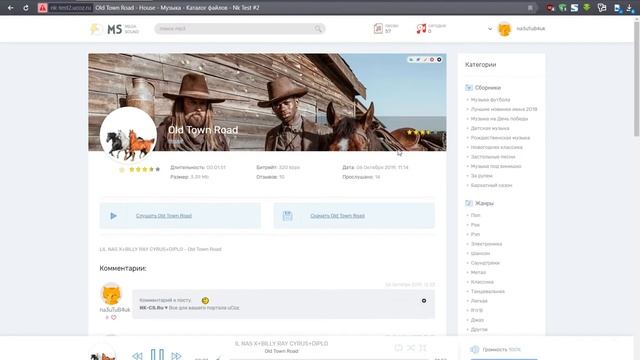The width and height of the screenshot is (640, 360).
Task: Open the Сборники category heading
Action: click(488, 88)
